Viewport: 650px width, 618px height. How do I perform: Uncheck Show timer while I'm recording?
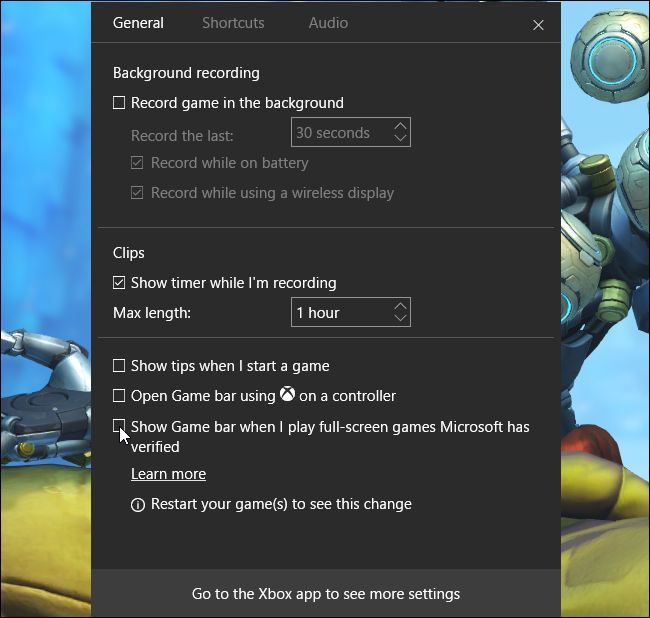pos(119,283)
